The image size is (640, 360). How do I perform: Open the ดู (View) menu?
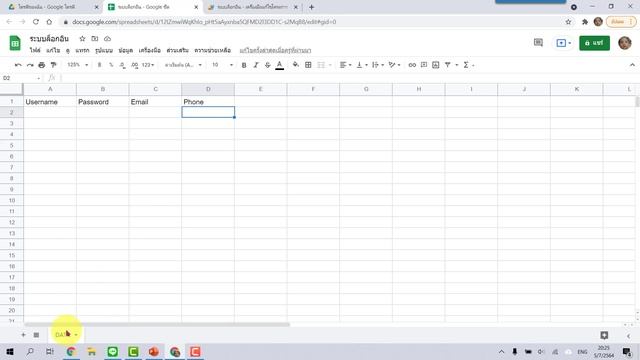[67, 50]
